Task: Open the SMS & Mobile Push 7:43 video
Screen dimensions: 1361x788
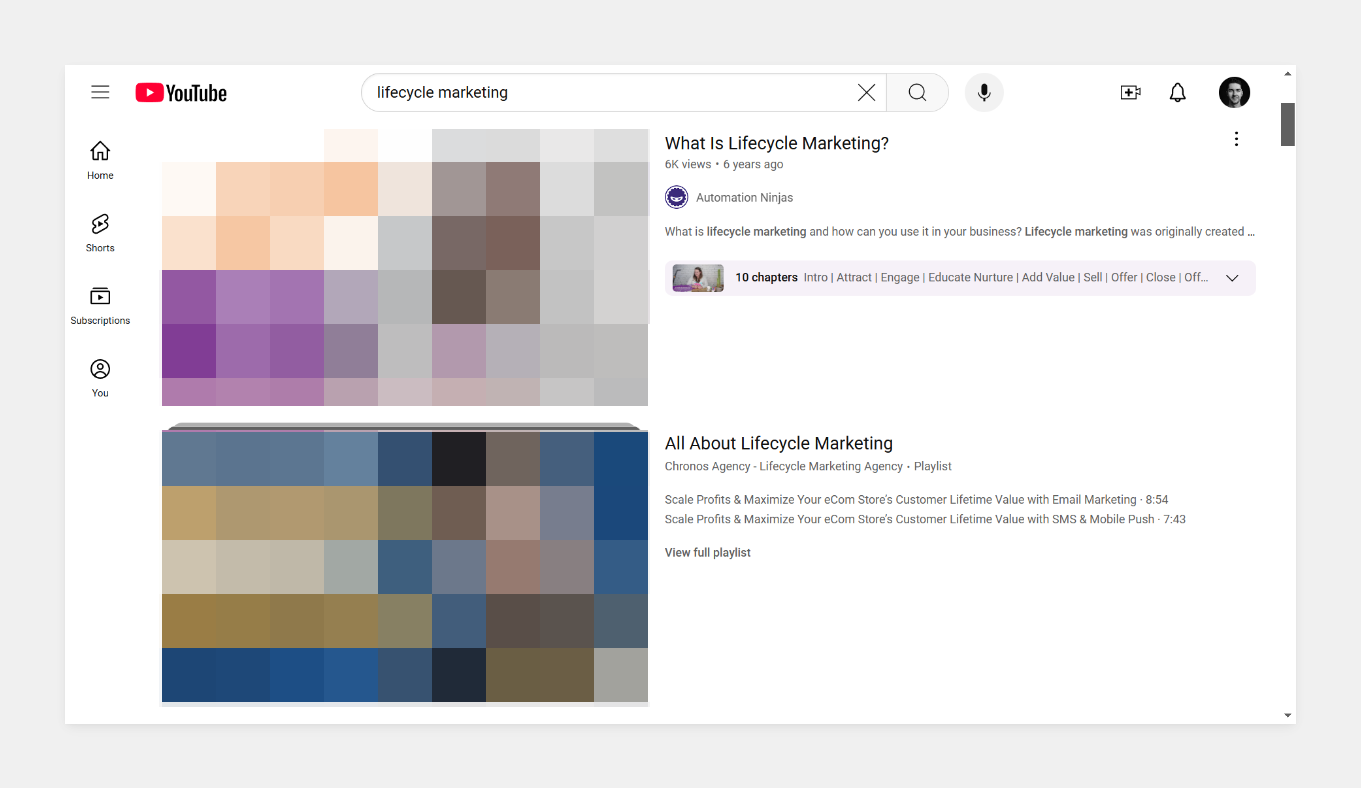Action: tap(925, 519)
